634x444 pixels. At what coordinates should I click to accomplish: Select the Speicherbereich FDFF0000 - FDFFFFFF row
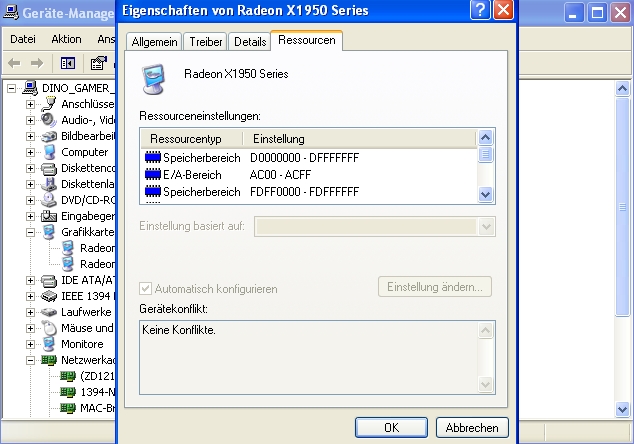[308, 192]
